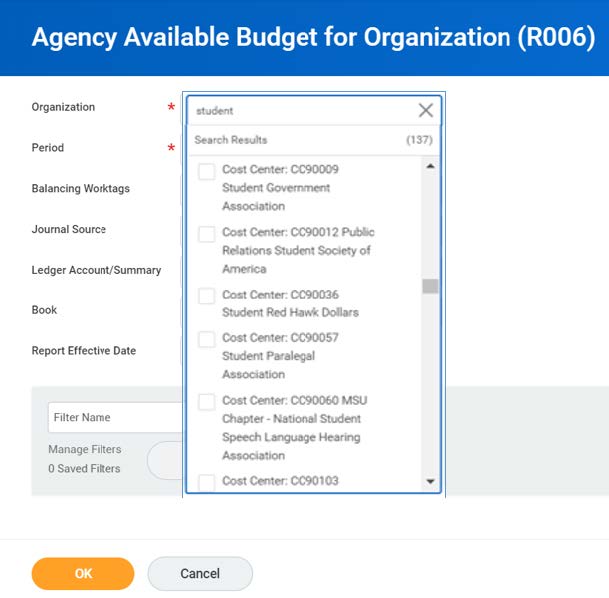The image size is (609, 598).
Task: Select Student Red Hawk Dollars checkbox
Action: (207, 296)
